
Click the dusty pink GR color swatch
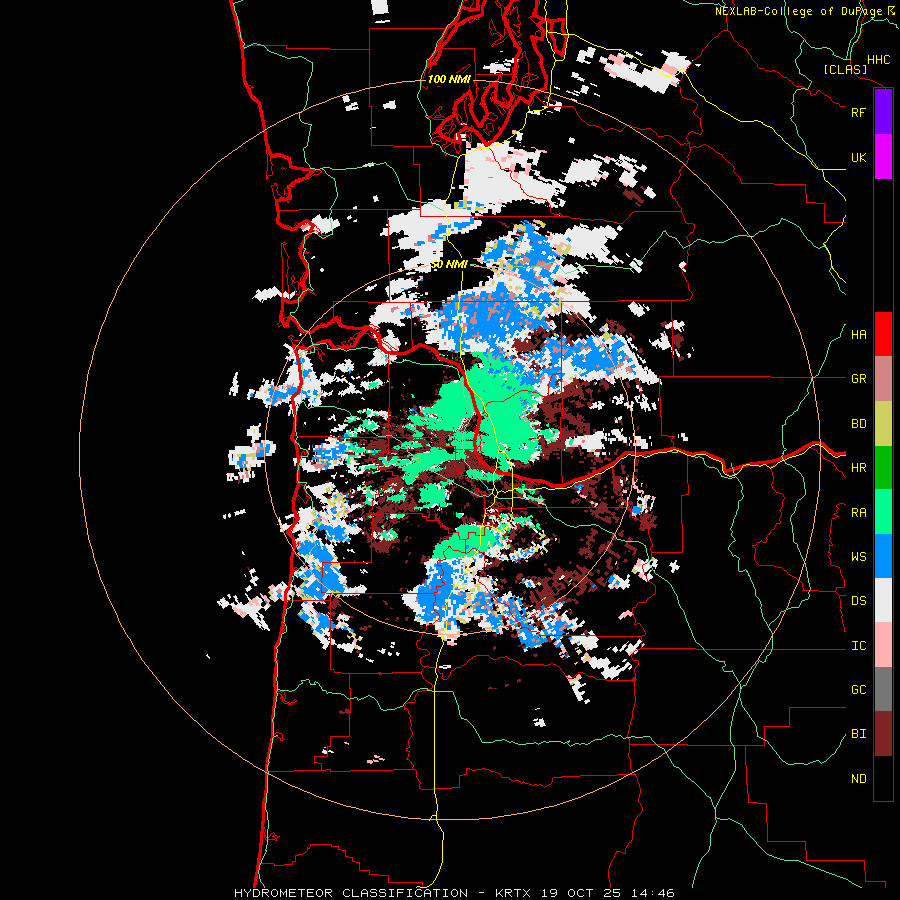pyautogui.click(x=883, y=379)
